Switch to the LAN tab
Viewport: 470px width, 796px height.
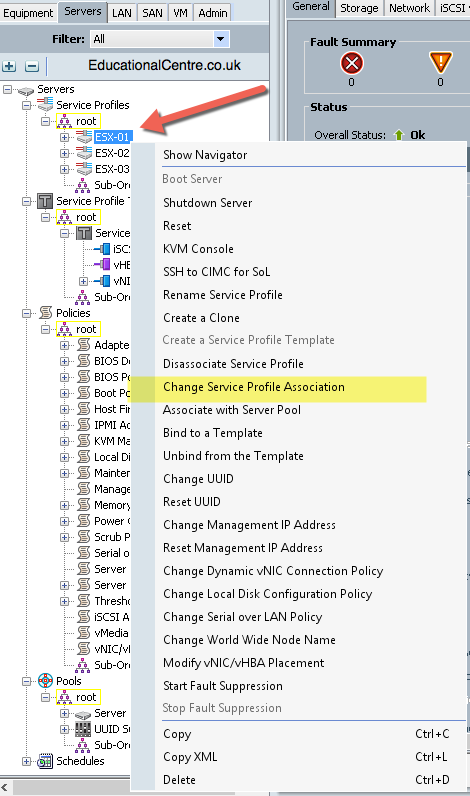coord(122,13)
